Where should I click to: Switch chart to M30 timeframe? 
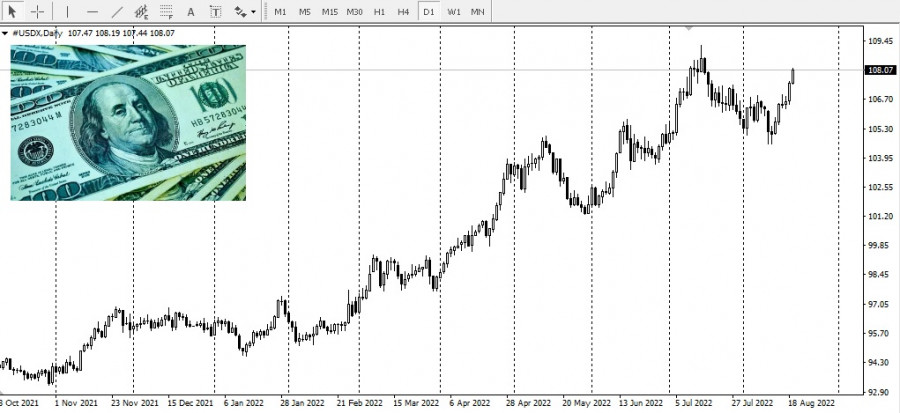point(354,11)
